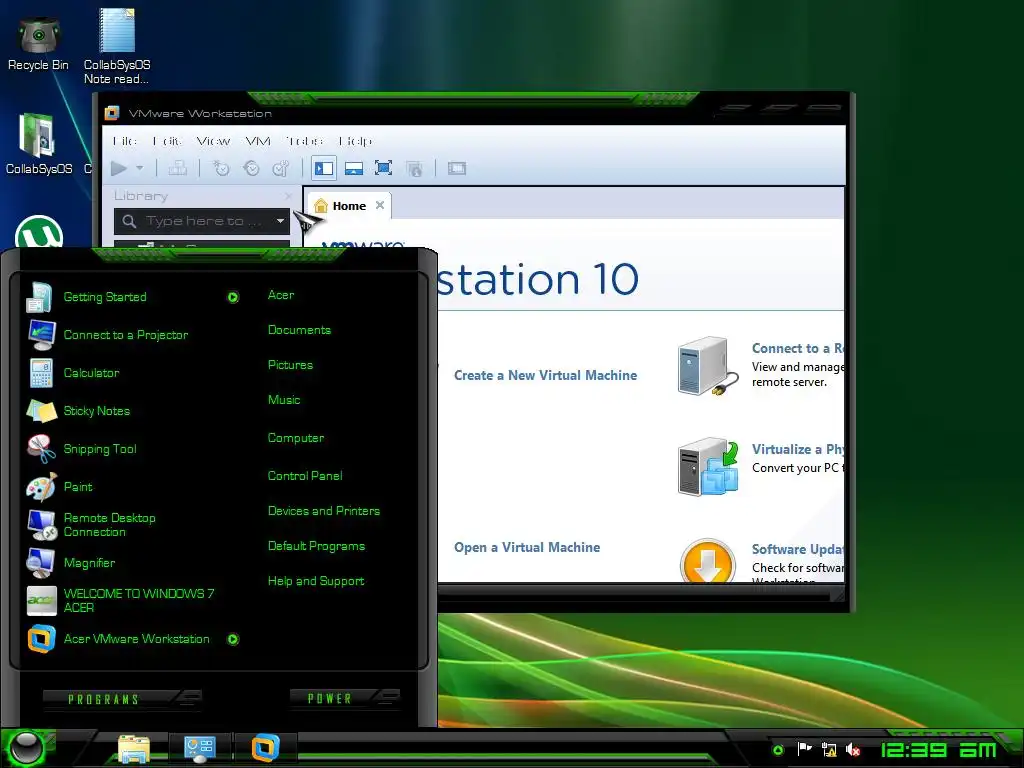Viewport: 1024px width, 768px height.
Task: Open Computer from the start menu
Action: click(296, 438)
